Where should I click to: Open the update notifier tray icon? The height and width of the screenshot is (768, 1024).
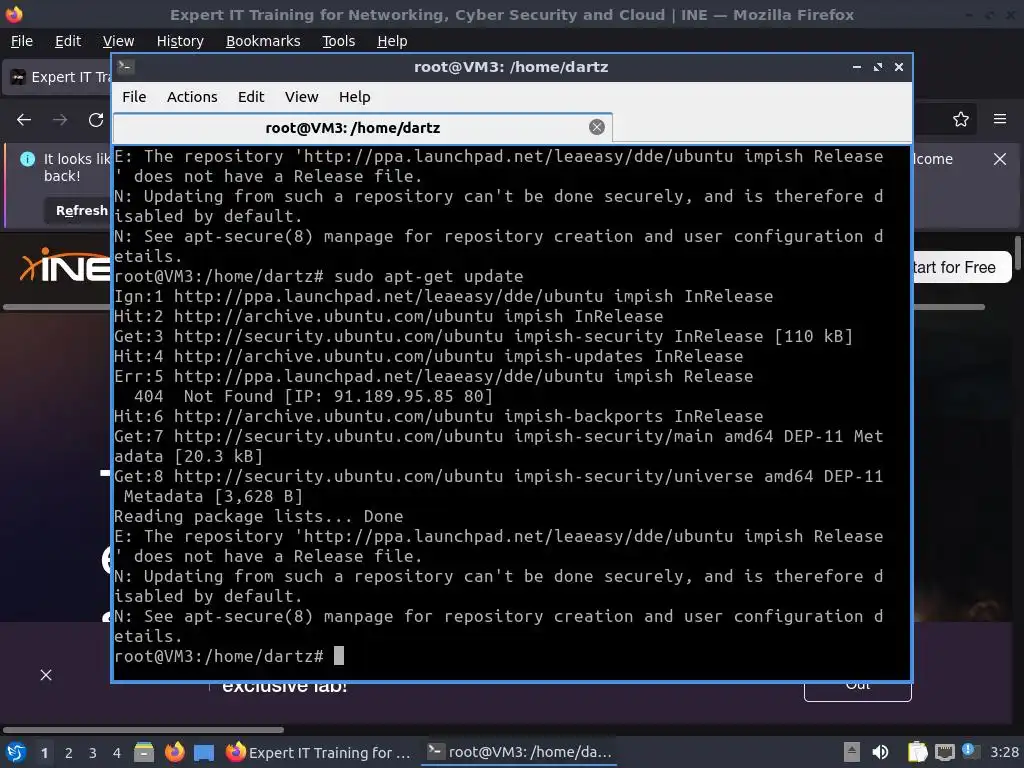pyautogui.click(x=970, y=752)
